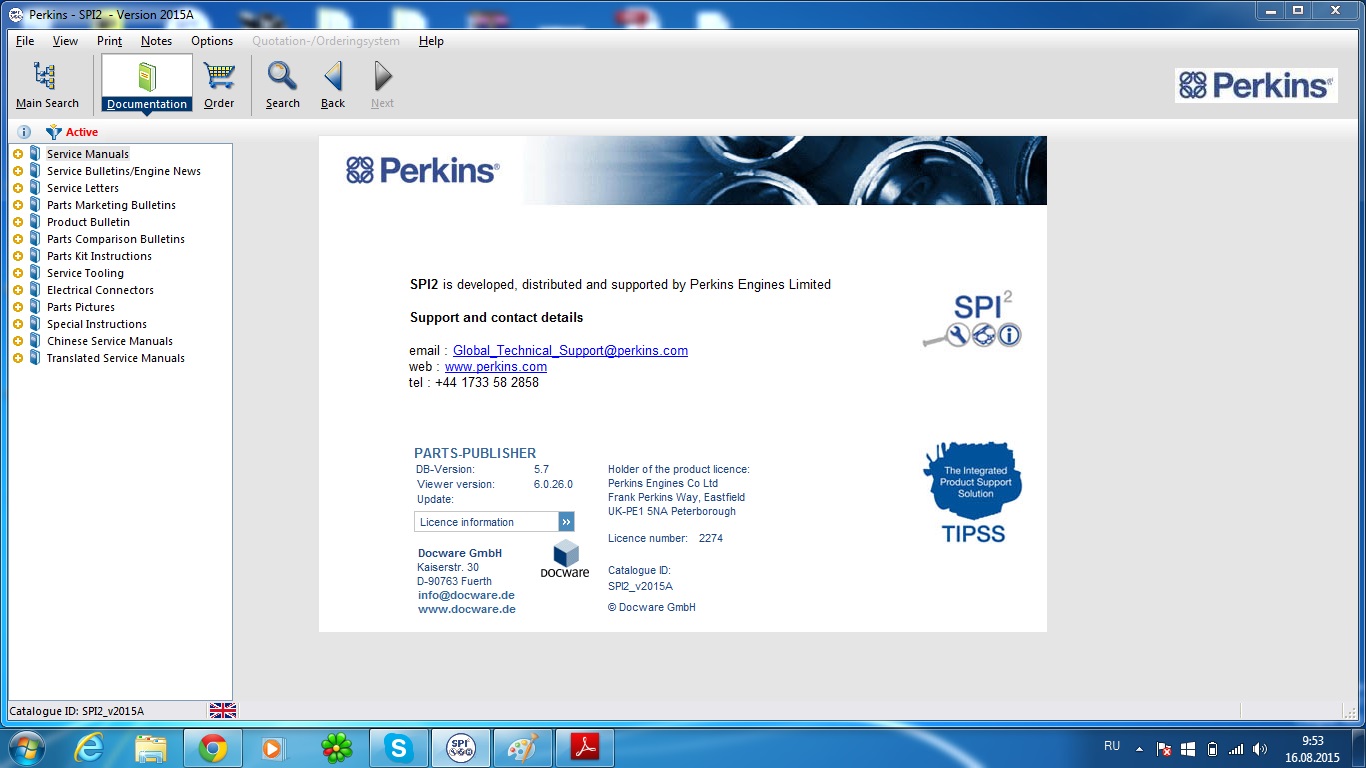1366x768 pixels.
Task: Click the book icon beside Service Tooling
Action: click(x=35, y=273)
